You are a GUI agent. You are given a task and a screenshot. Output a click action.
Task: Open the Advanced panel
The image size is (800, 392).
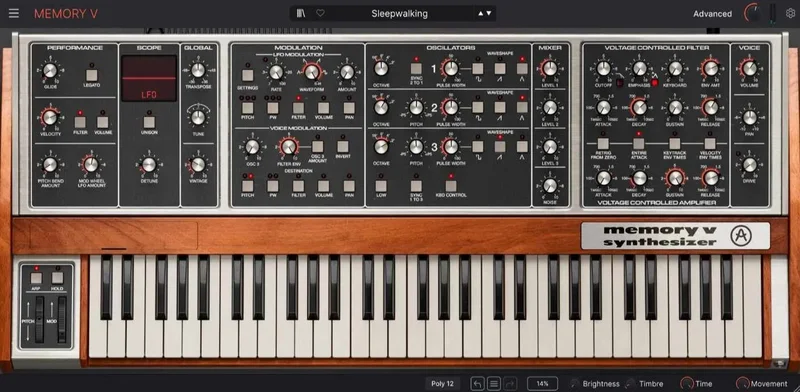712,14
